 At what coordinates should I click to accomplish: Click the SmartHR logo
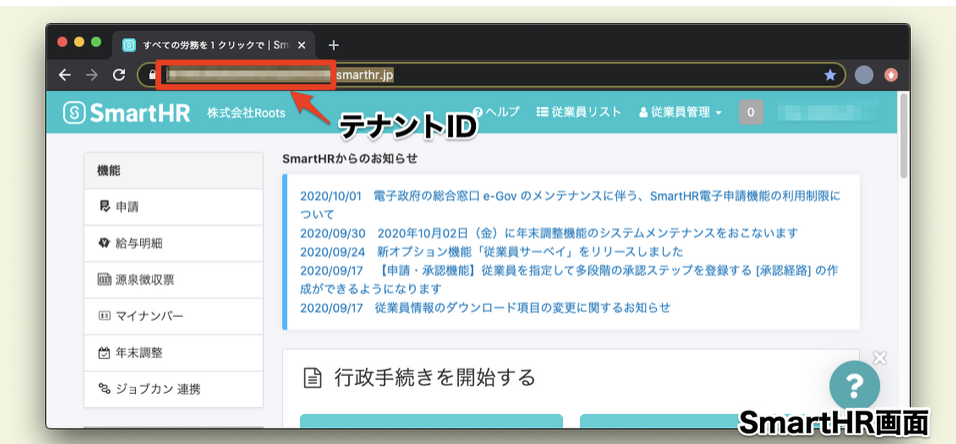pyautogui.click(x=124, y=113)
